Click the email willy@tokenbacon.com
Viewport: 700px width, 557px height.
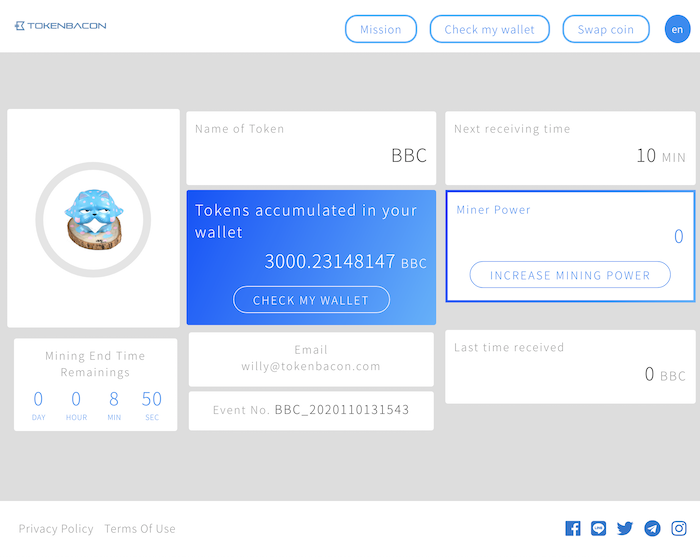(x=311, y=366)
